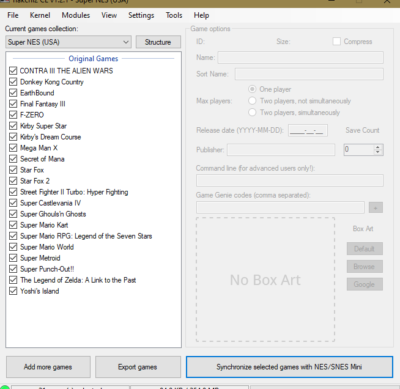Select Two players, not simultaneously

coord(252,101)
